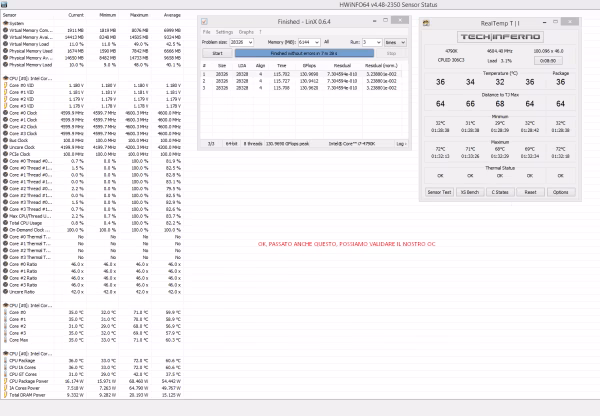Click the Maximum column header in HWiNFO64
Image resolution: width=600 pixels, height=416 pixels.
click(139, 15)
